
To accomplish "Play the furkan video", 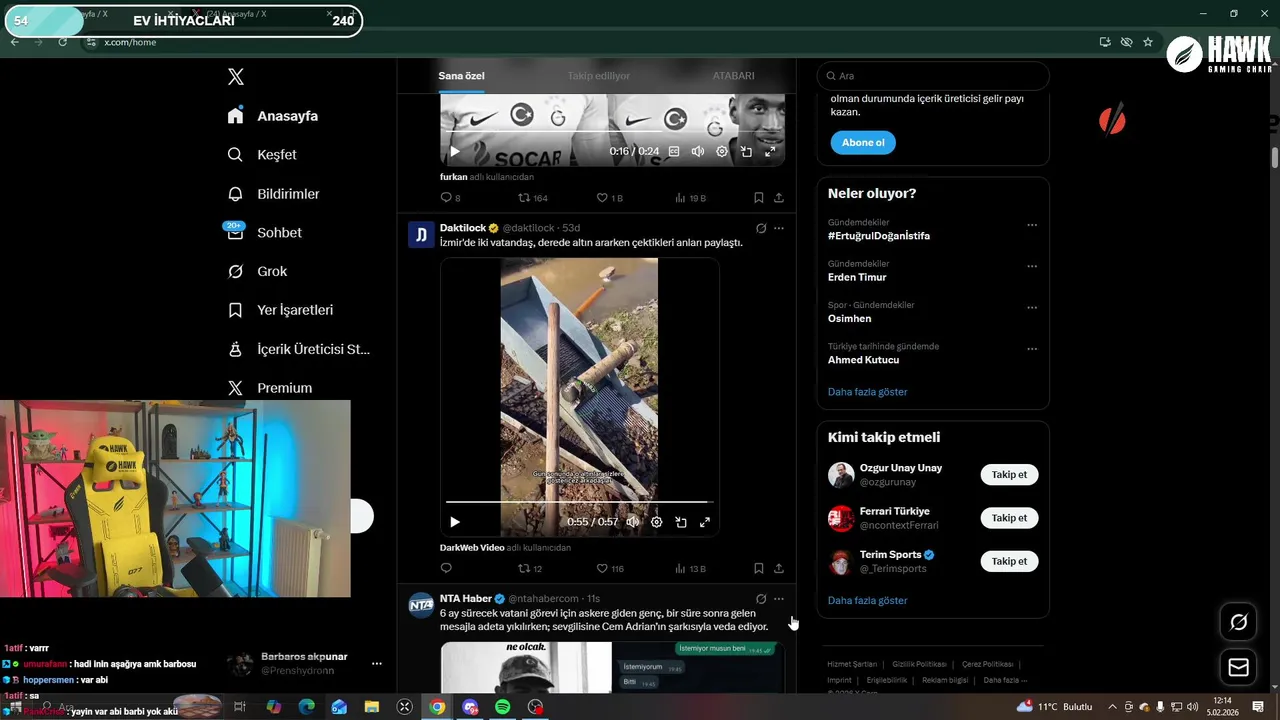I will [x=455, y=152].
